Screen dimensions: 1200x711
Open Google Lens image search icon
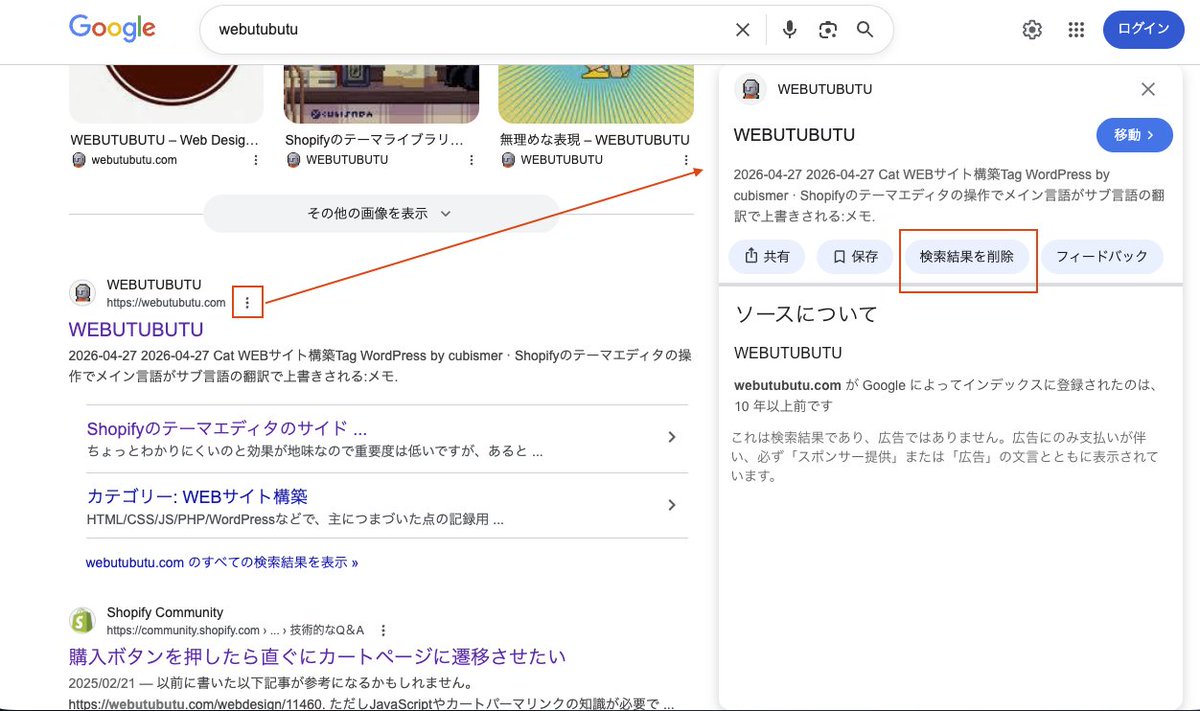pos(827,30)
